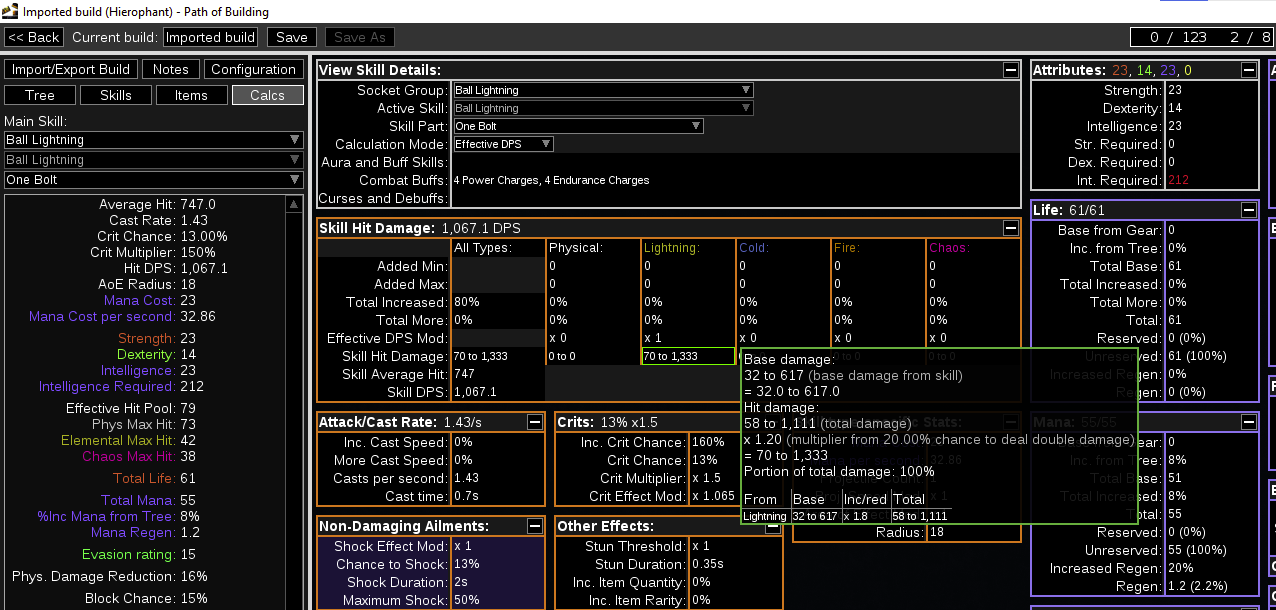This screenshot has width=1276, height=610.
Task: Click Casts per second value 1.43
Action: coord(467,478)
